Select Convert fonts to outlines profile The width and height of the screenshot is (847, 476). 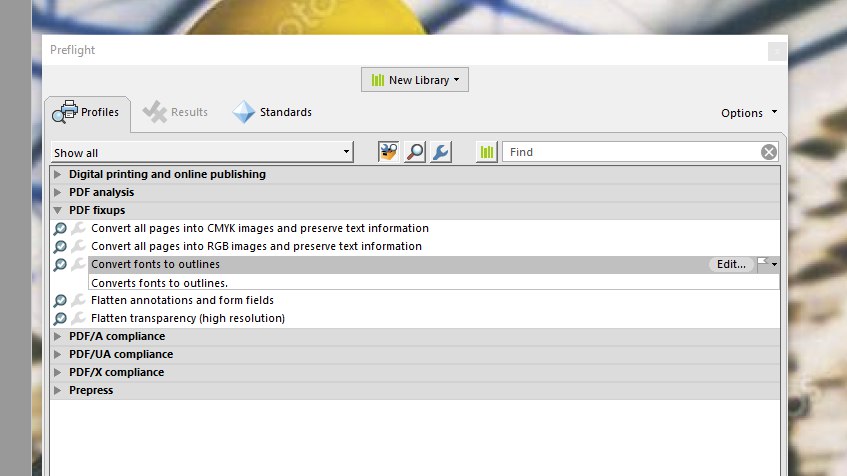[155, 264]
